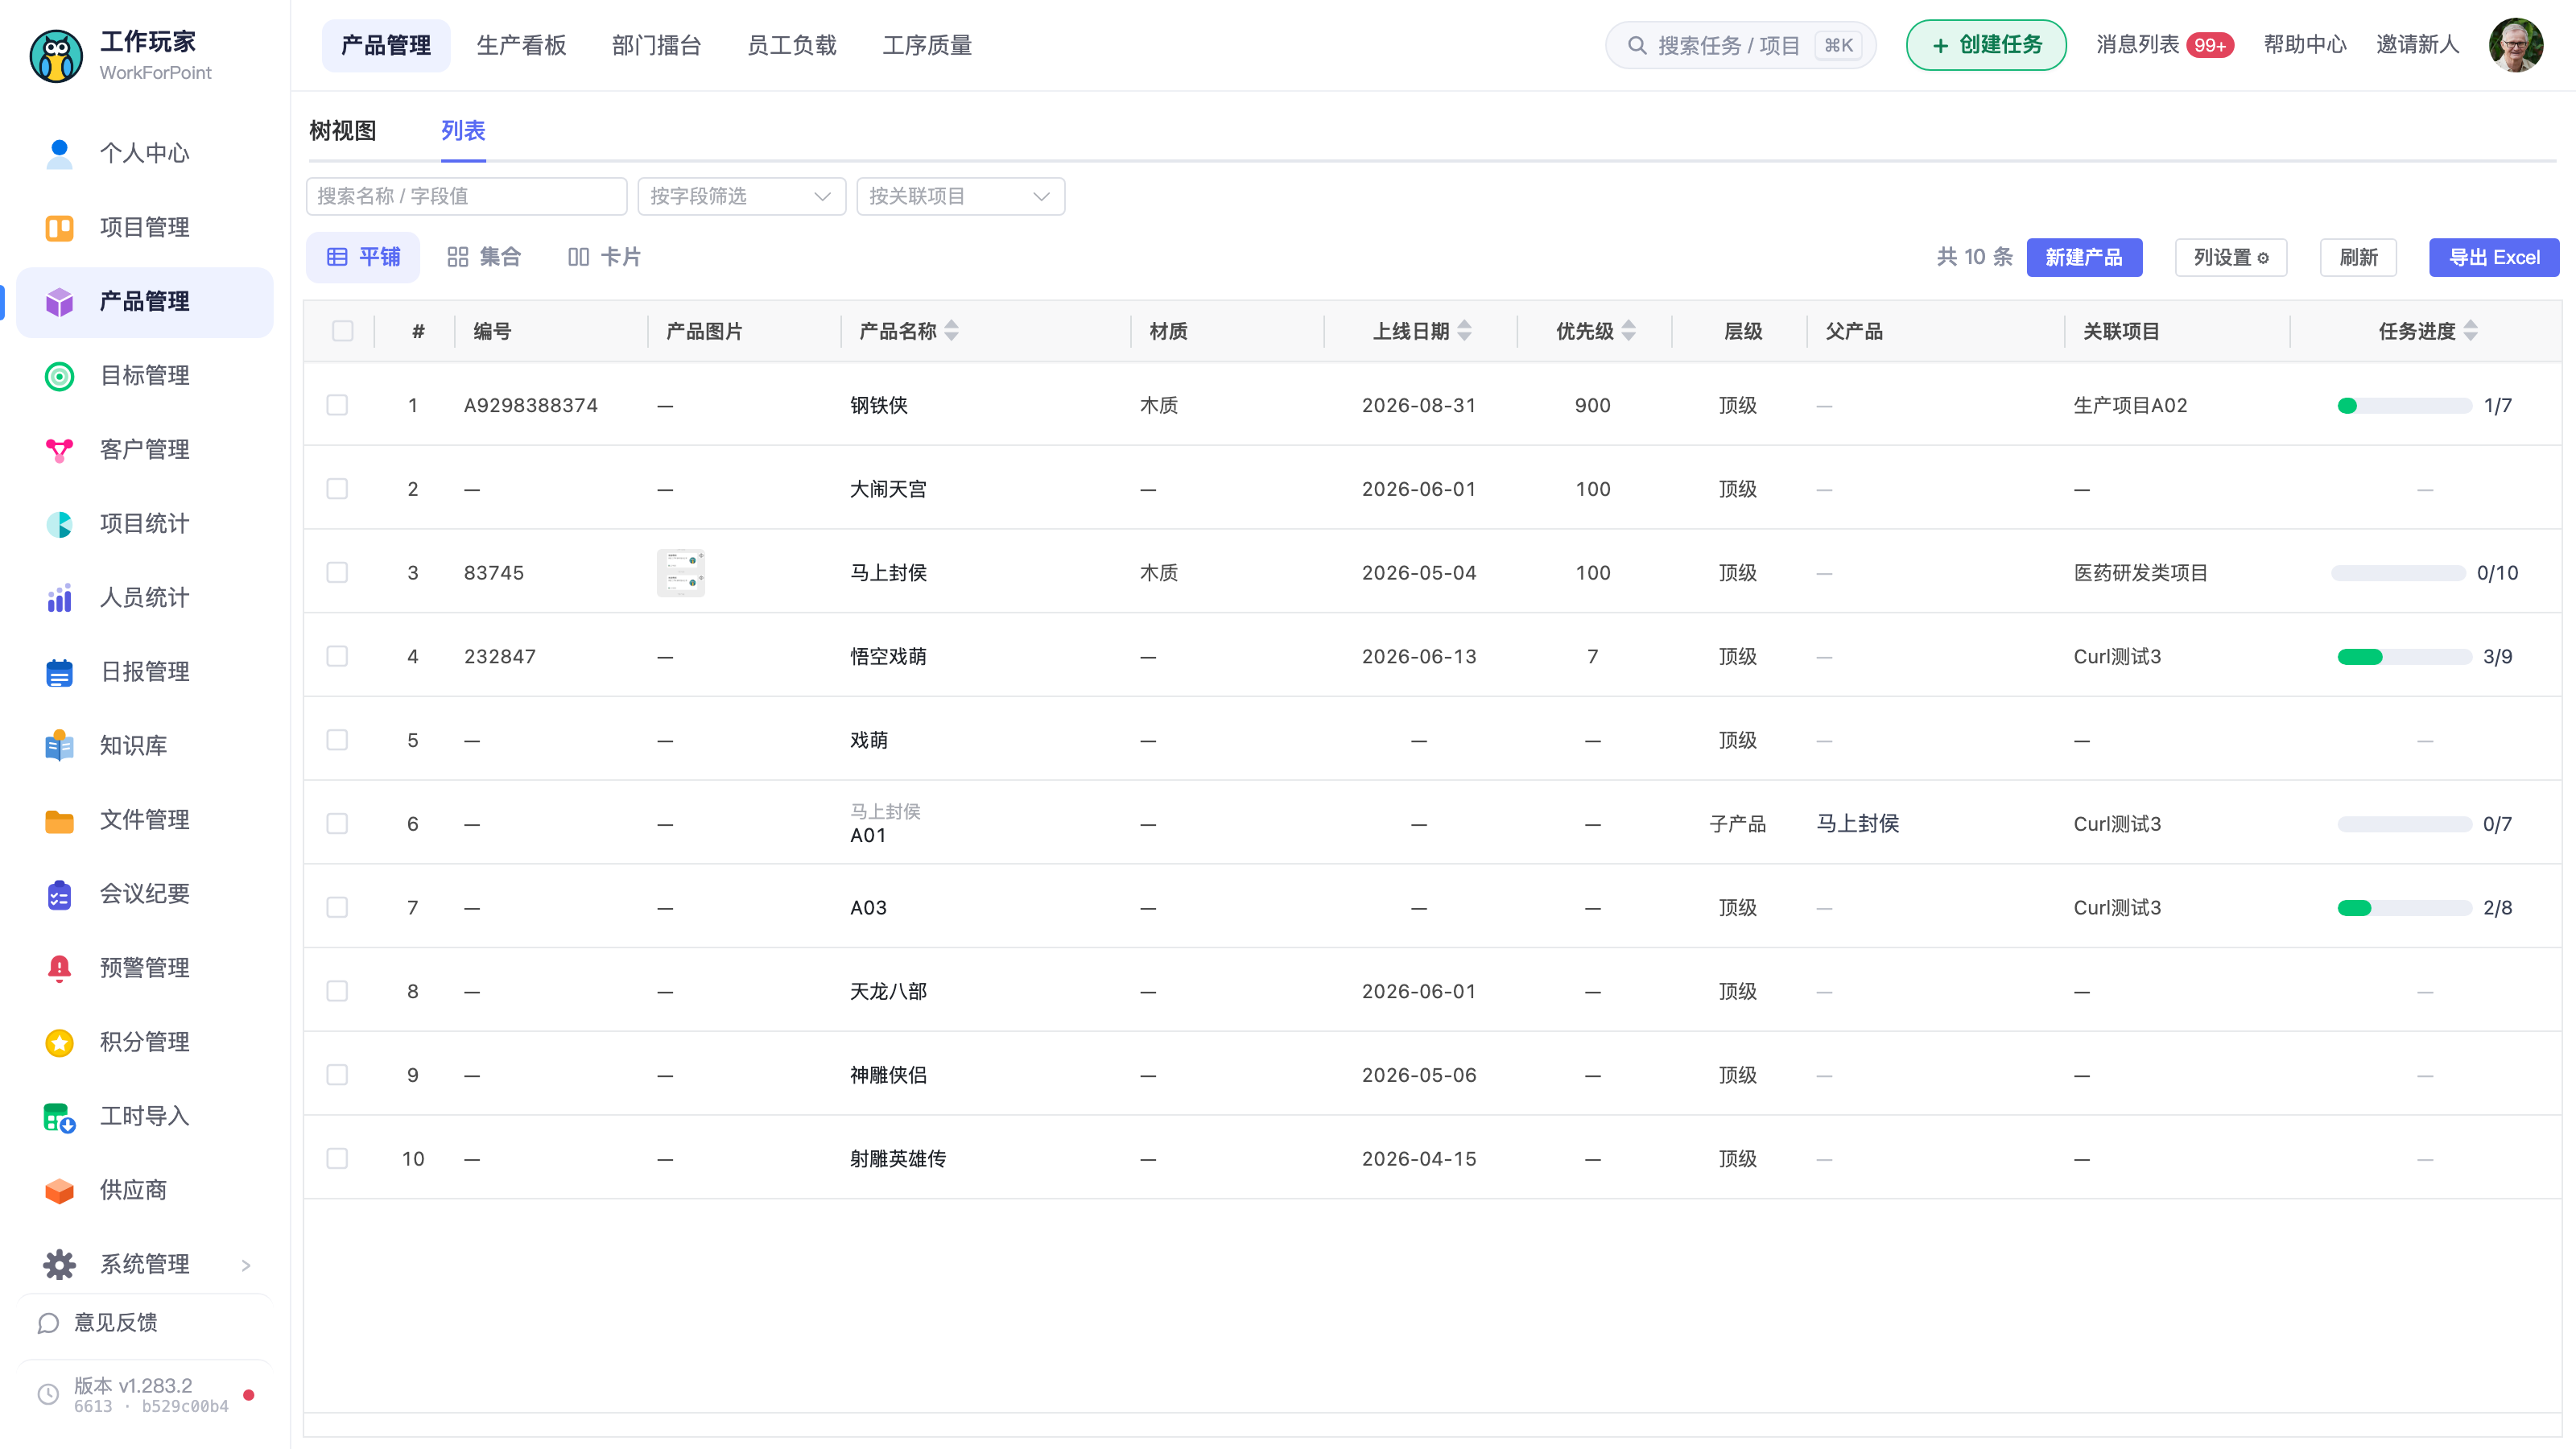Open the 按关联项目 dropdown

coord(960,196)
